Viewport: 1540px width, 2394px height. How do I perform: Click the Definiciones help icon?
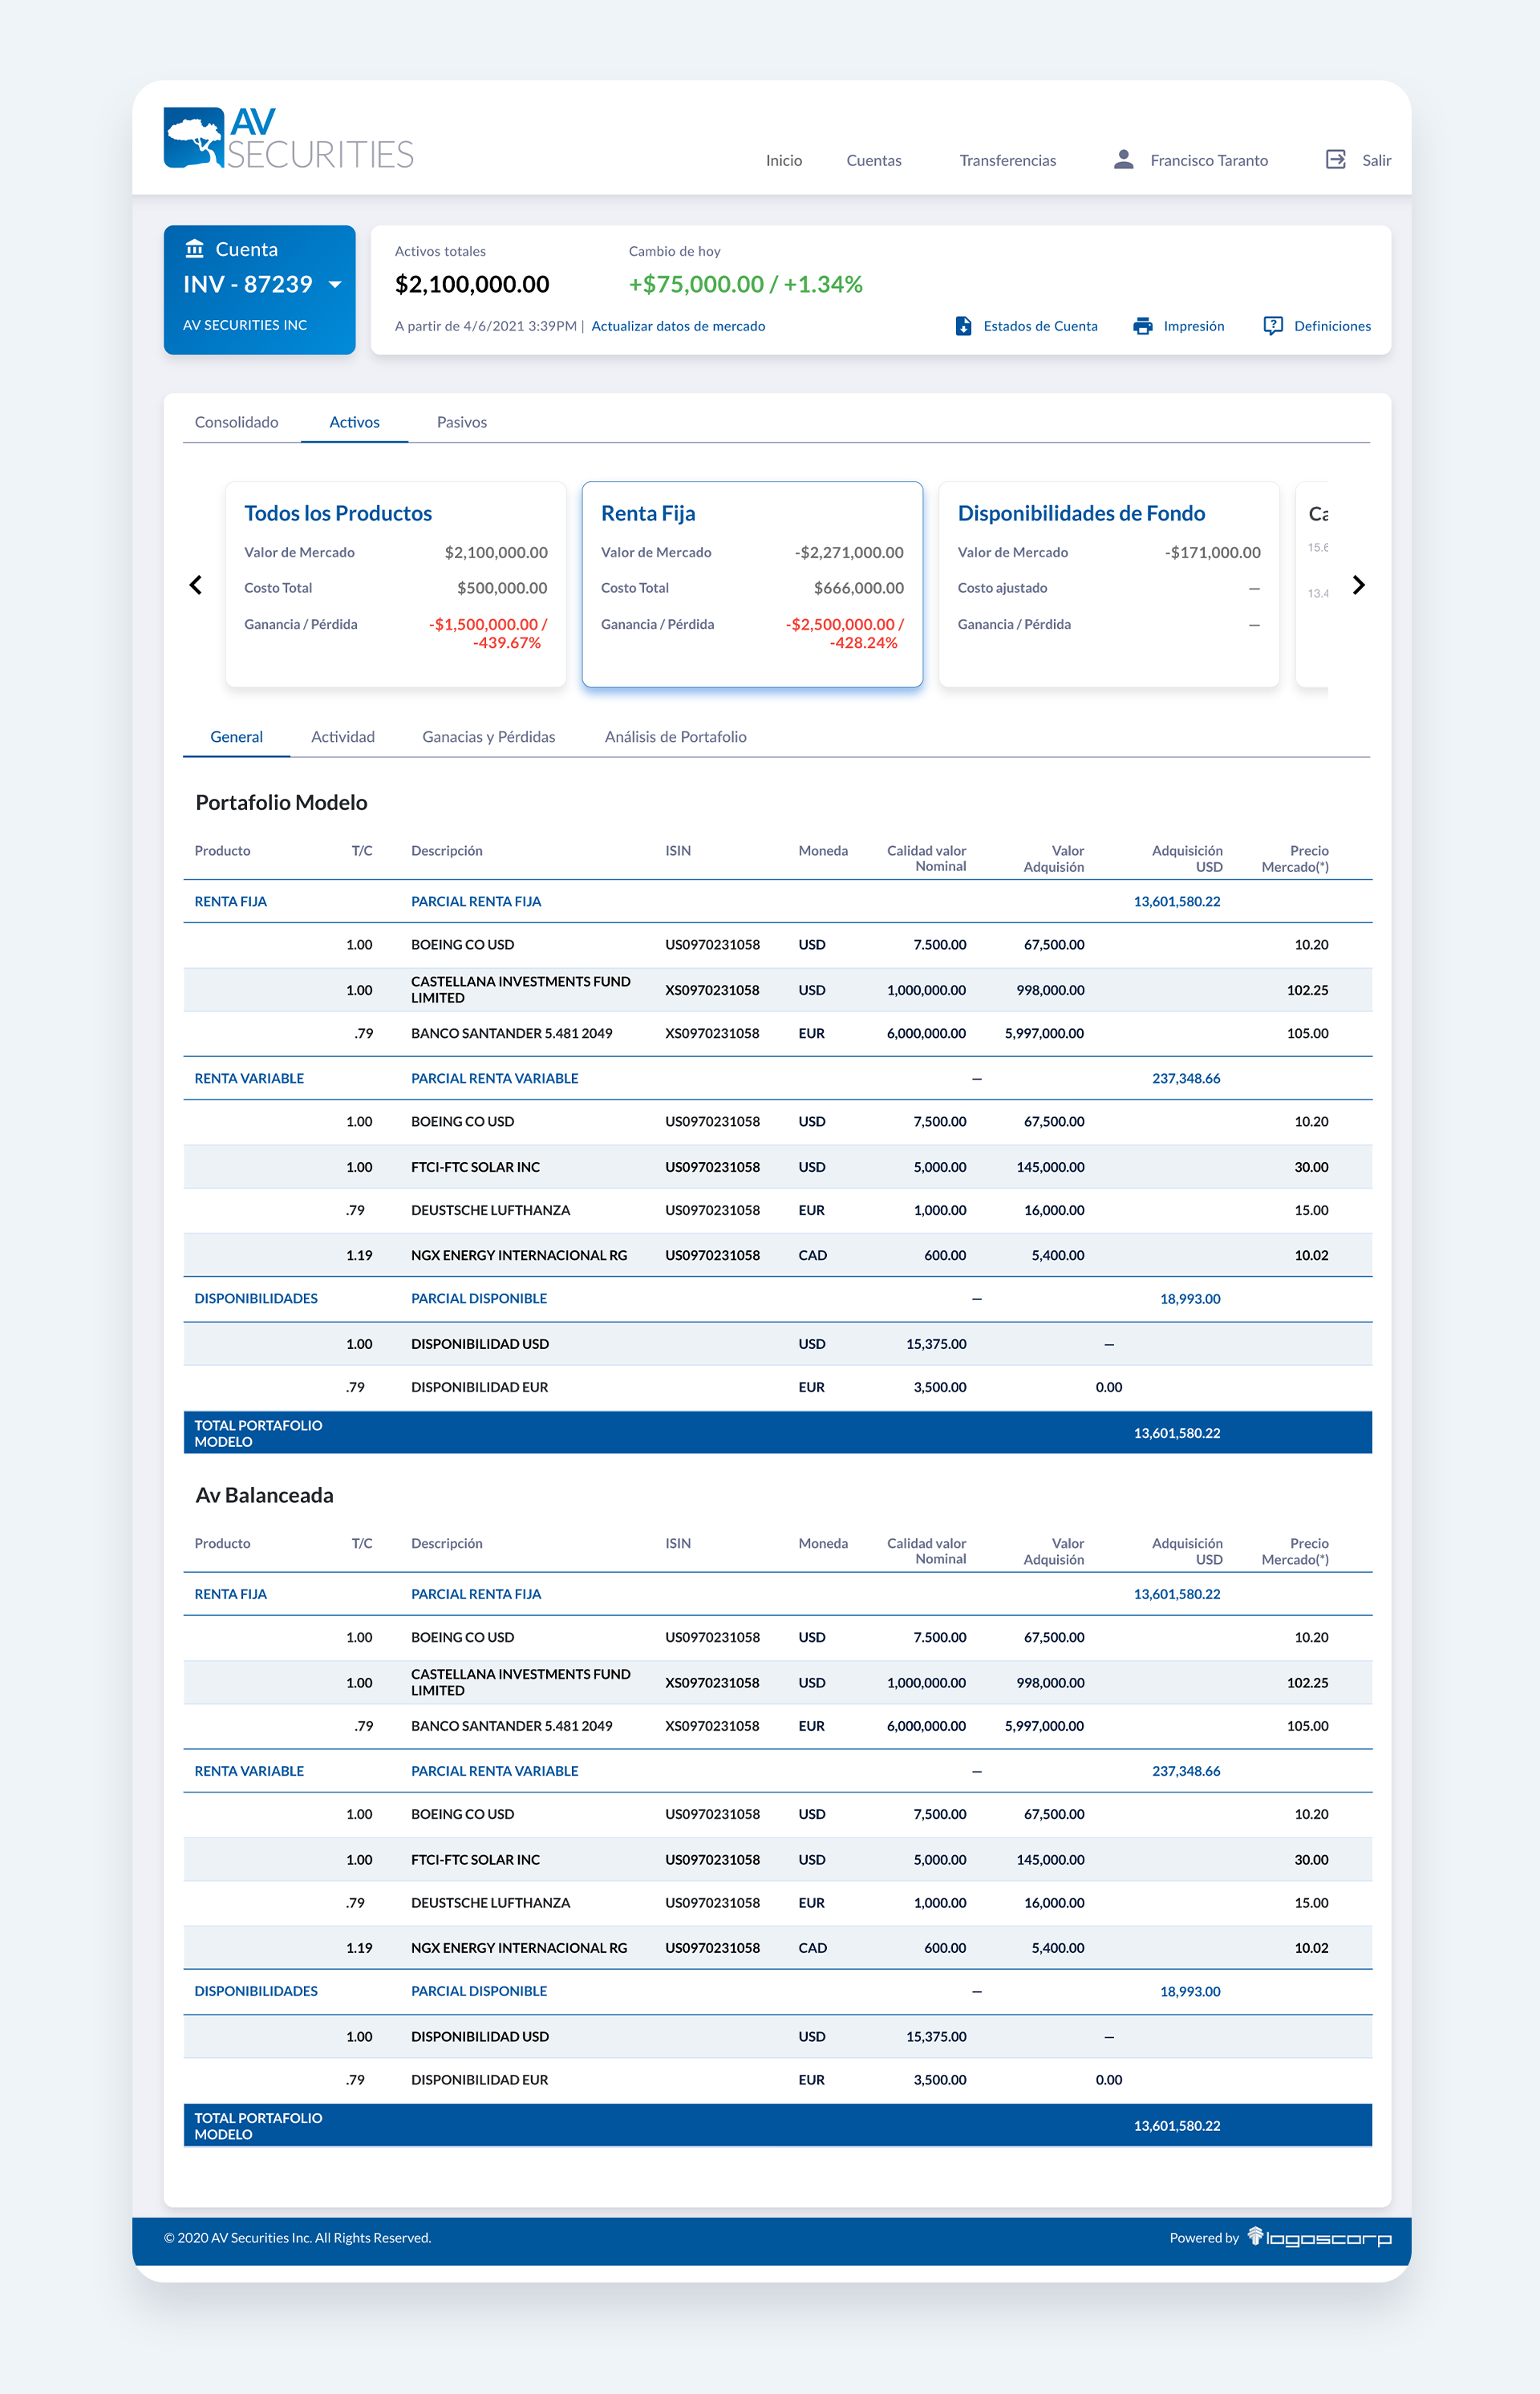pos(1272,326)
